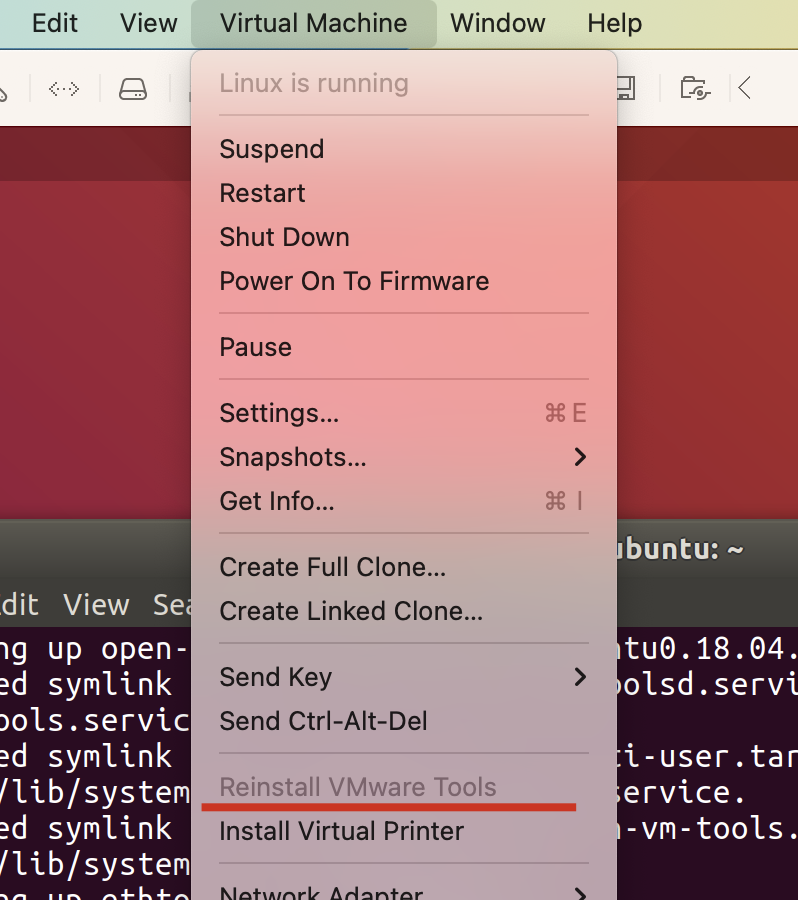Open the Network Adapter submenu
Viewport: 798px width, 900px height.
(404, 890)
